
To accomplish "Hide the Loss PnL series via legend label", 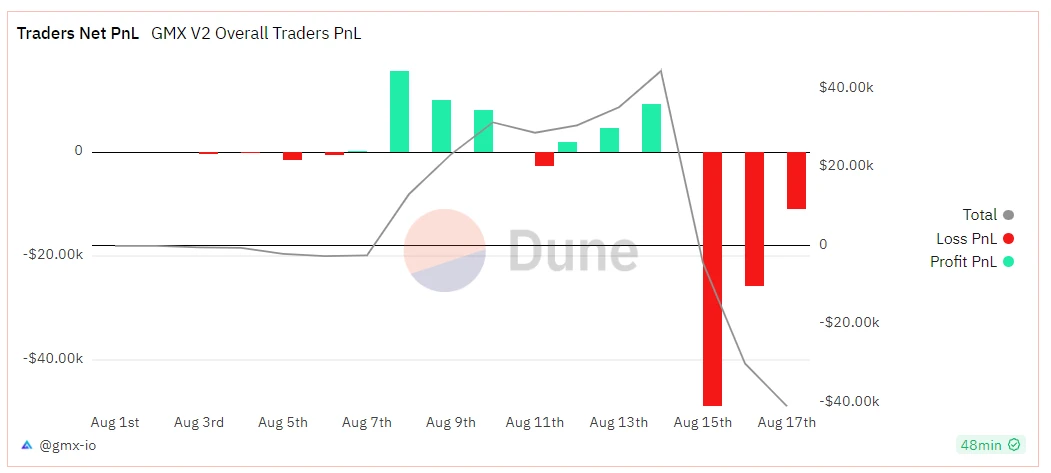I will point(966,239).
